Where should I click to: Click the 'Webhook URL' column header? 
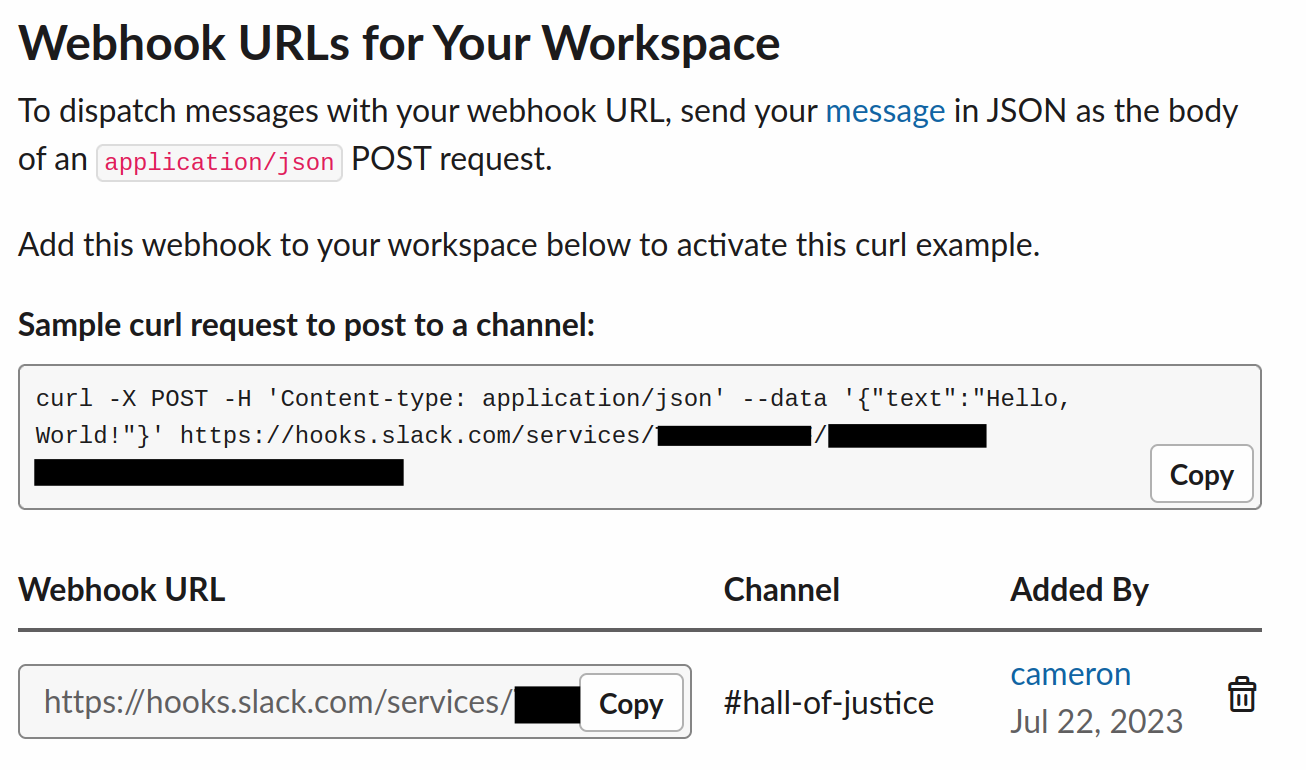pos(122,589)
